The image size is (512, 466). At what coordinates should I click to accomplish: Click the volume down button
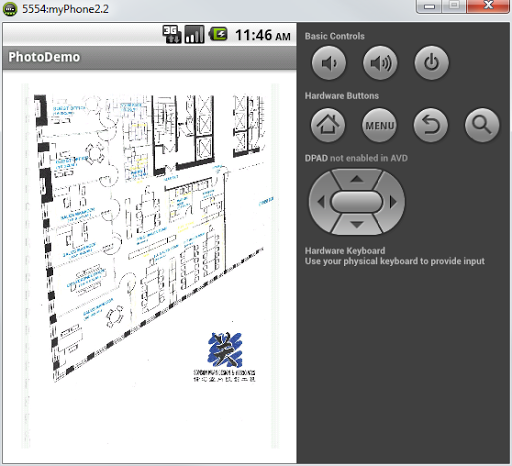329,63
